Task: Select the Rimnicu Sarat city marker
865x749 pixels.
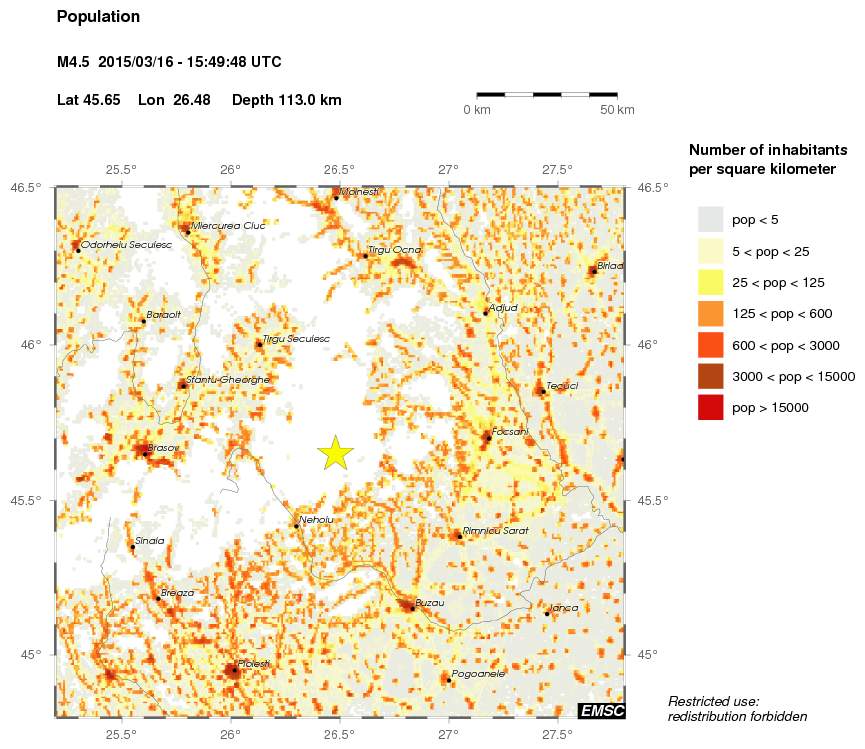Action: 459,536
